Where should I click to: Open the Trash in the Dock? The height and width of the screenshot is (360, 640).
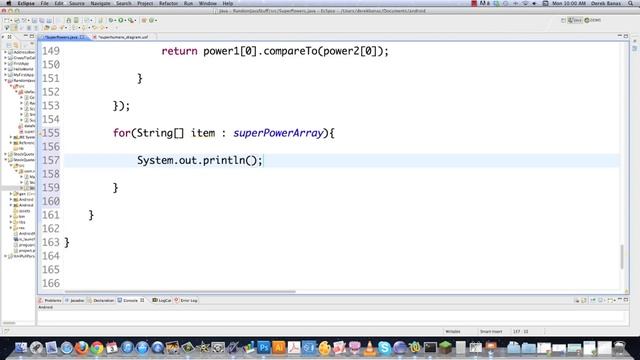coord(620,348)
